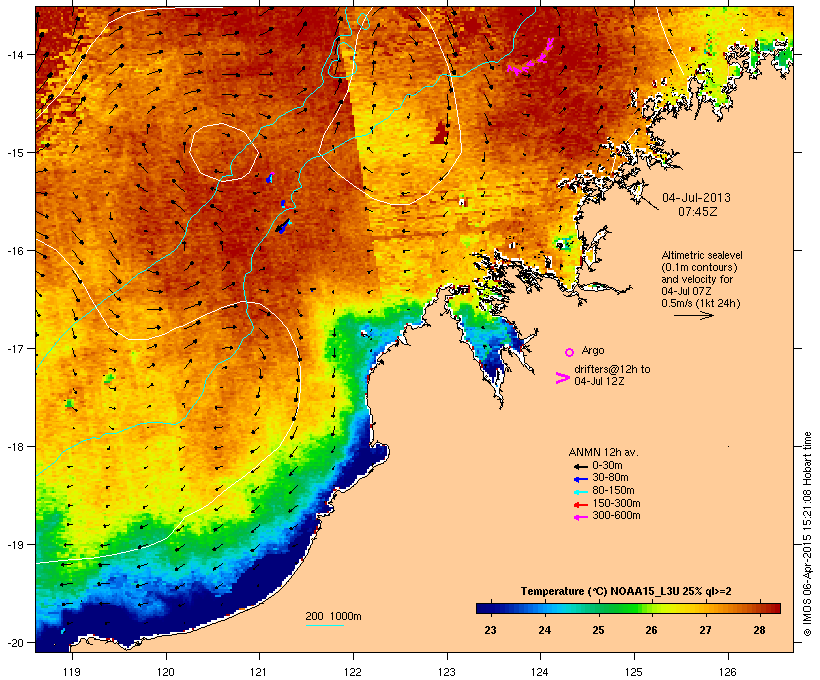Click the longitude axis label 120
The width and height of the screenshot is (820, 680).
(x=166, y=672)
